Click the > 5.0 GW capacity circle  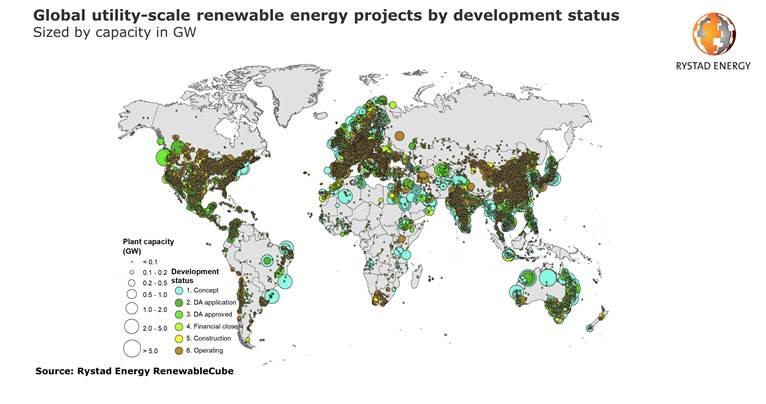[130, 349]
